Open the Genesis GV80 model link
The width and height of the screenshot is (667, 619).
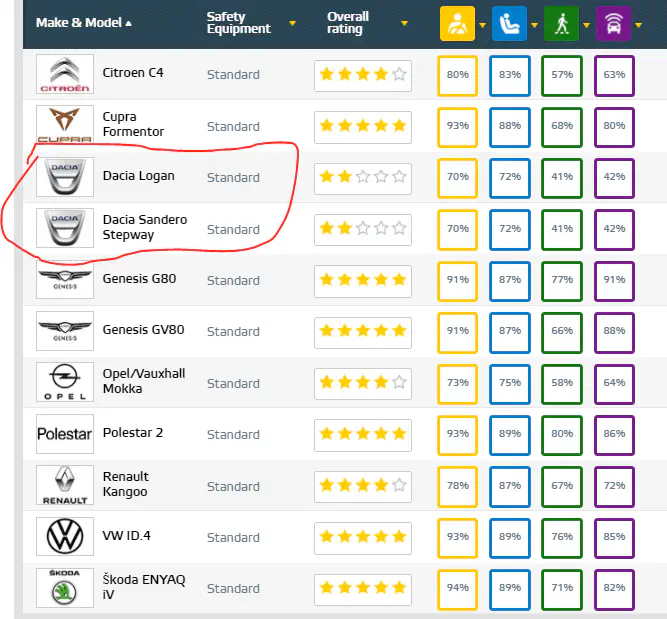[x=143, y=330]
